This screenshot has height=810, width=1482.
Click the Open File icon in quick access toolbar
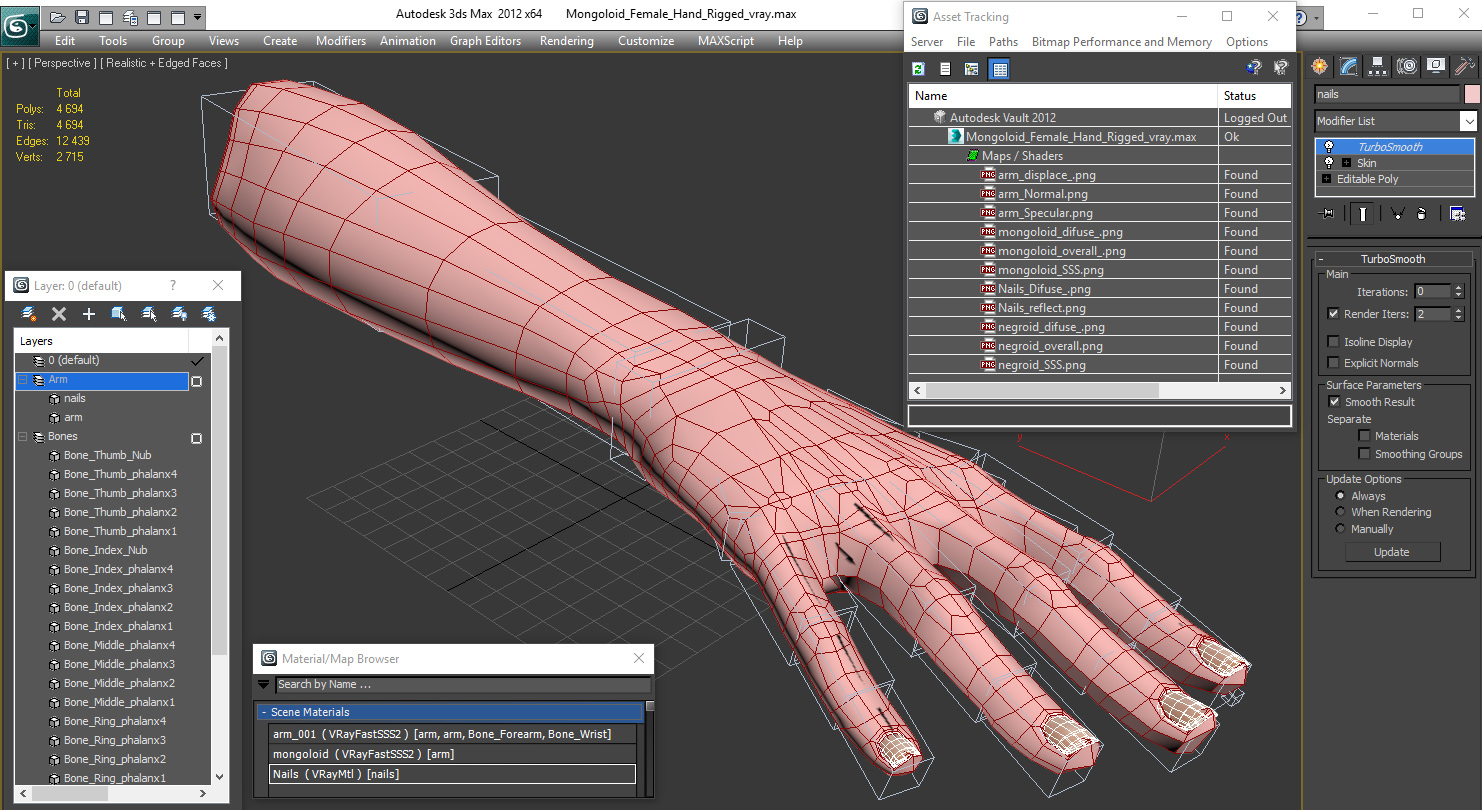click(x=58, y=17)
